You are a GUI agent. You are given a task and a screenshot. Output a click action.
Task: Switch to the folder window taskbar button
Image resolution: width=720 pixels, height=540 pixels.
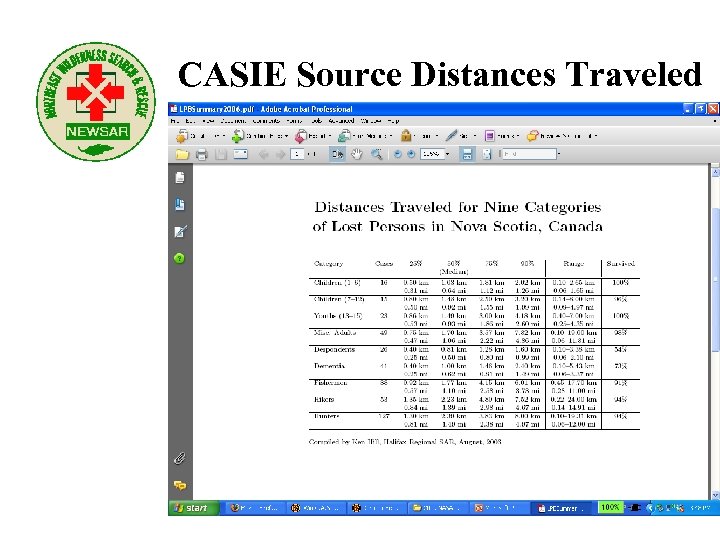pos(436,508)
